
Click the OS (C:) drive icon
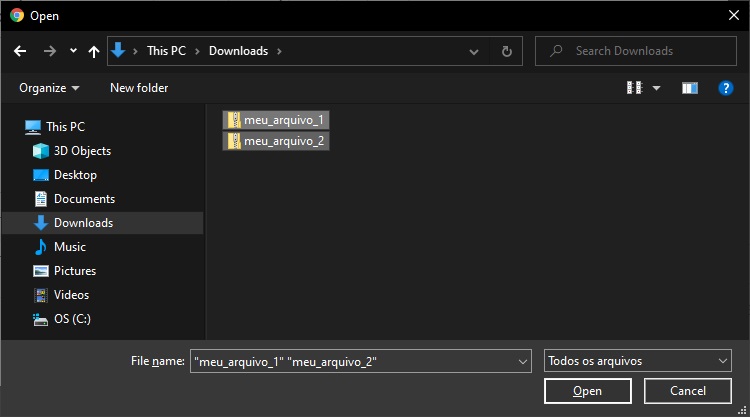pos(40,319)
